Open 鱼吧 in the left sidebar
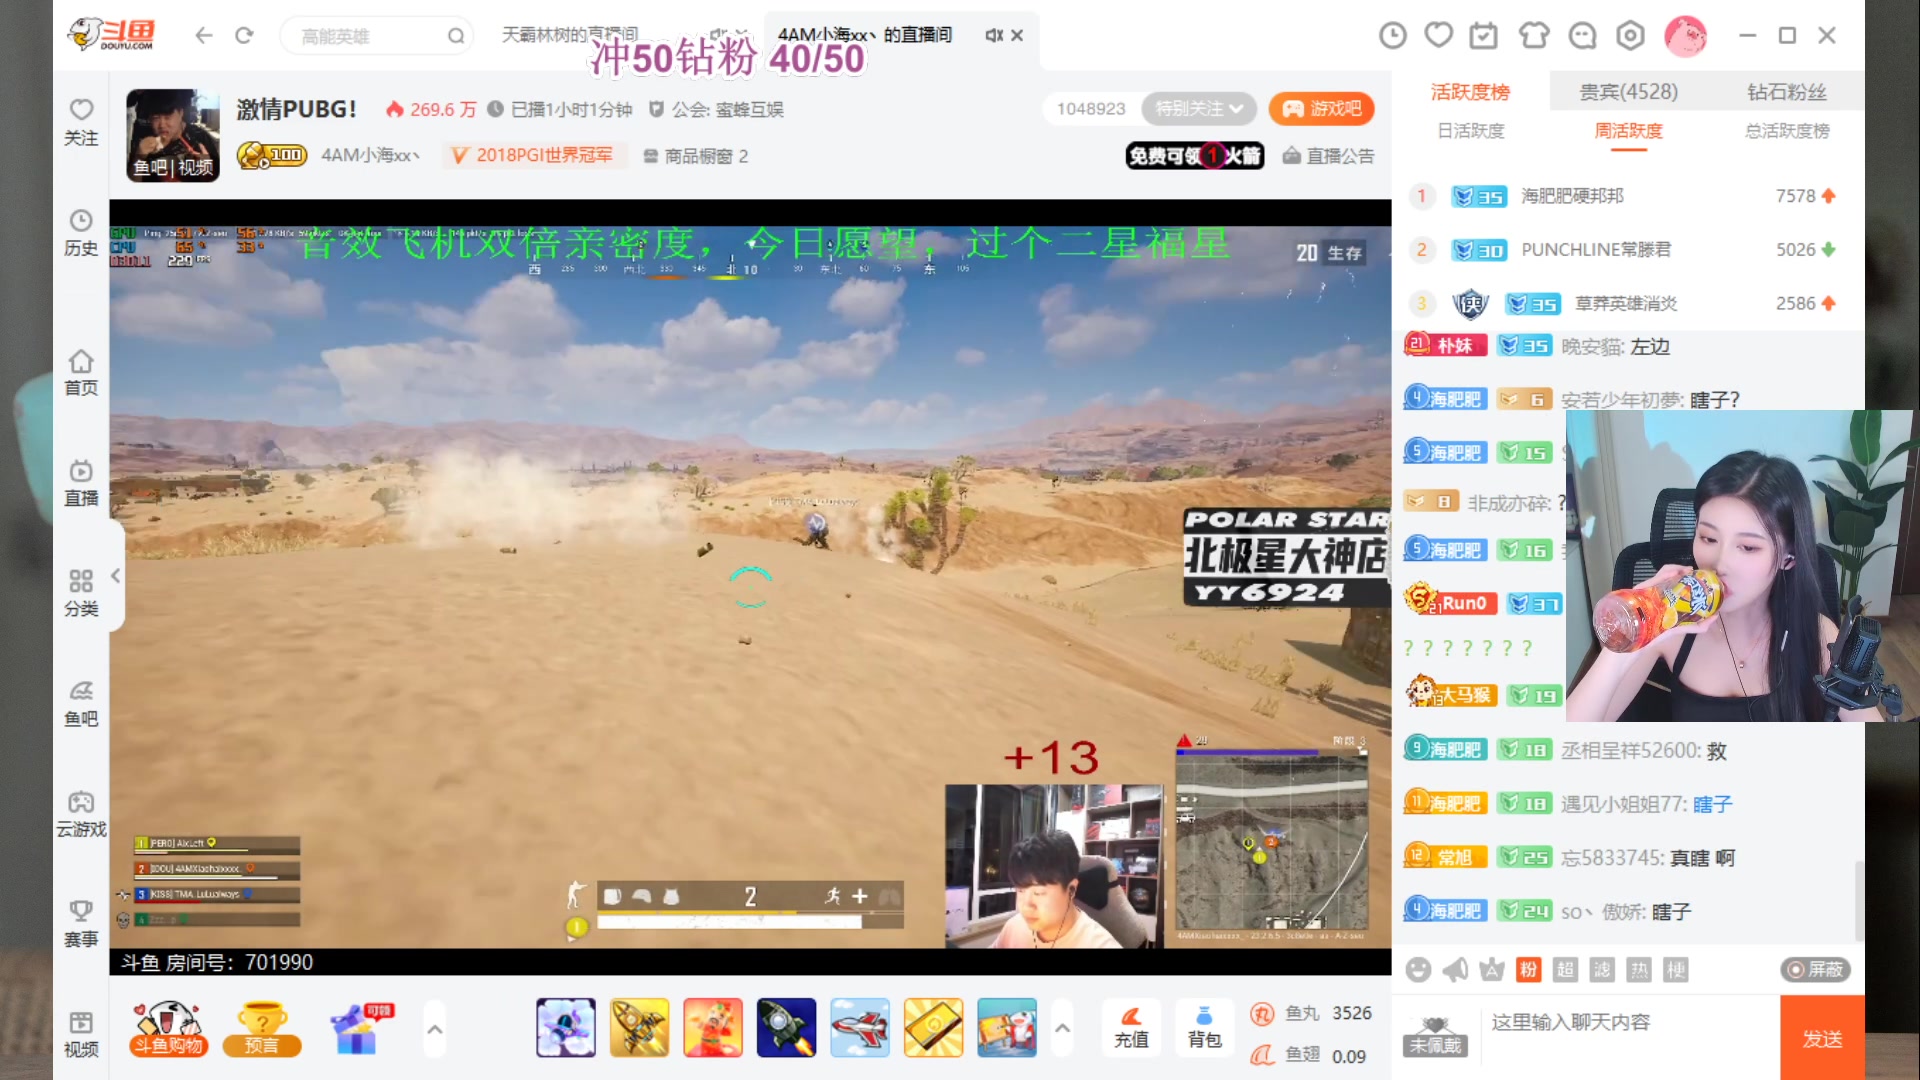This screenshot has width=1920, height=1080. pyautogui.click(x=81, y=703)
